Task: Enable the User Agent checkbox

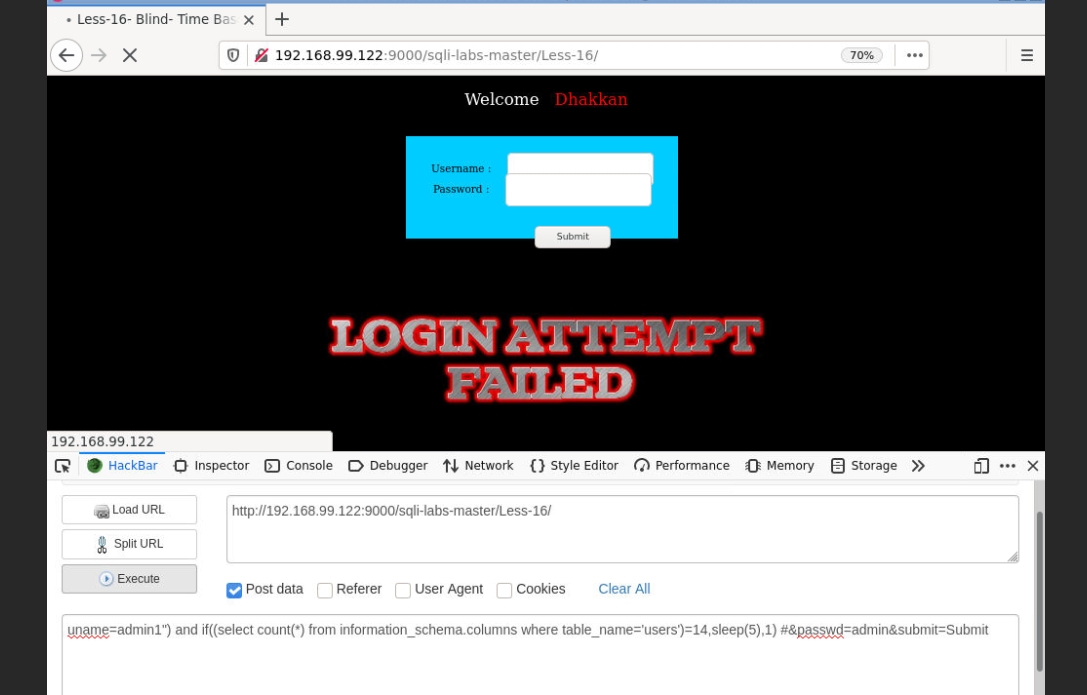Action: [x=403, y=590]
